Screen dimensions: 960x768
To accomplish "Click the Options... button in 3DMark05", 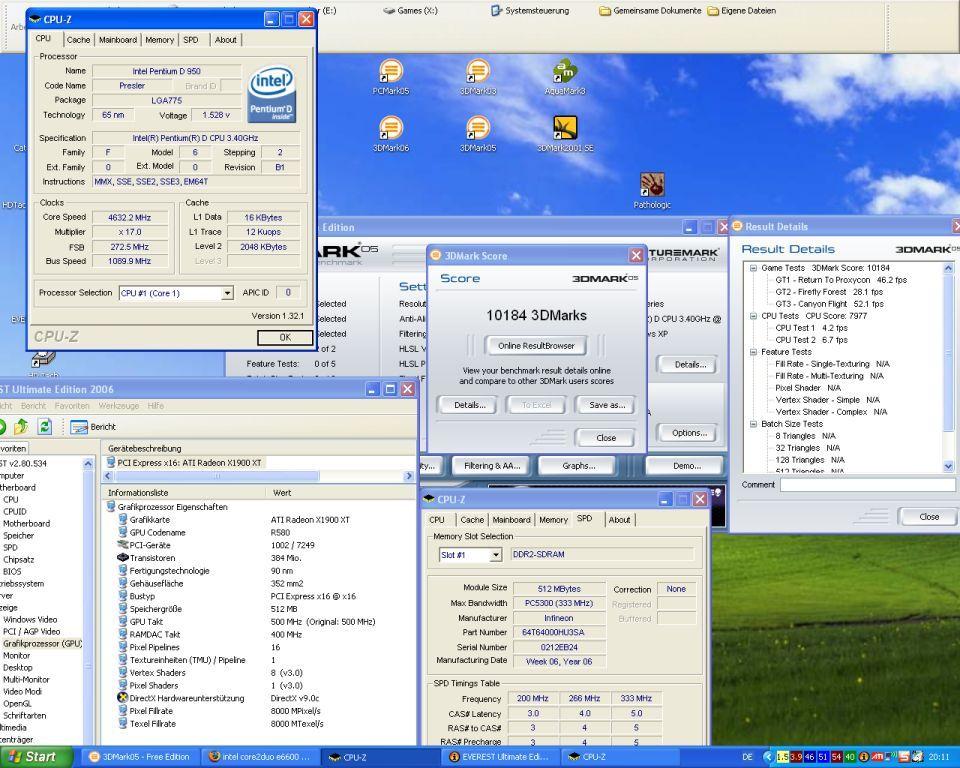I will [689, 433].
